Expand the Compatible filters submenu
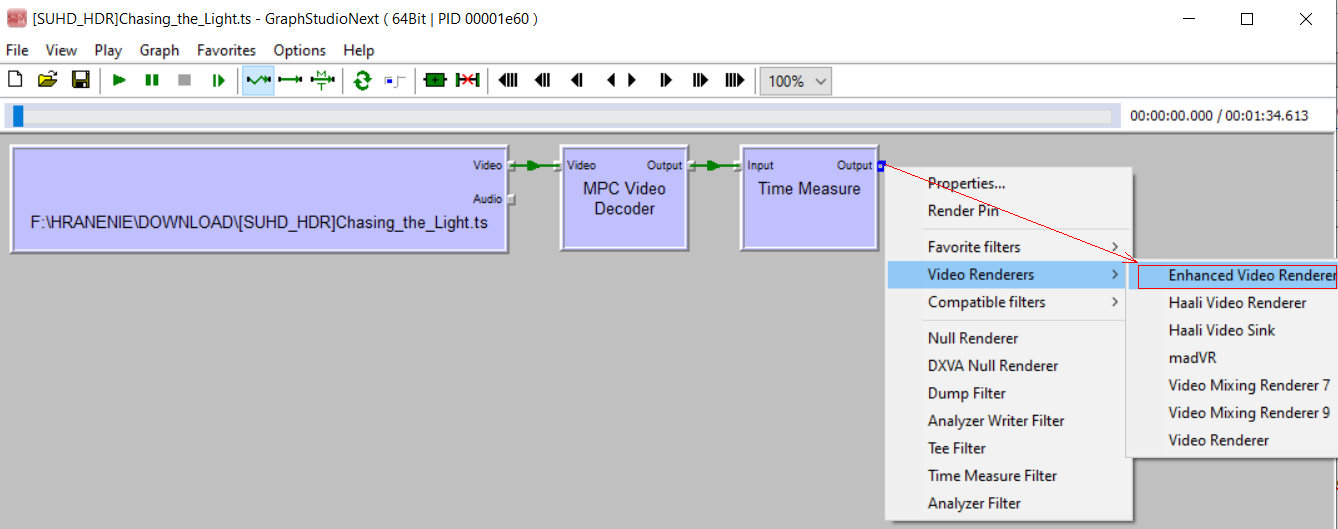 pyautogui.click(x=1009, y=302)
